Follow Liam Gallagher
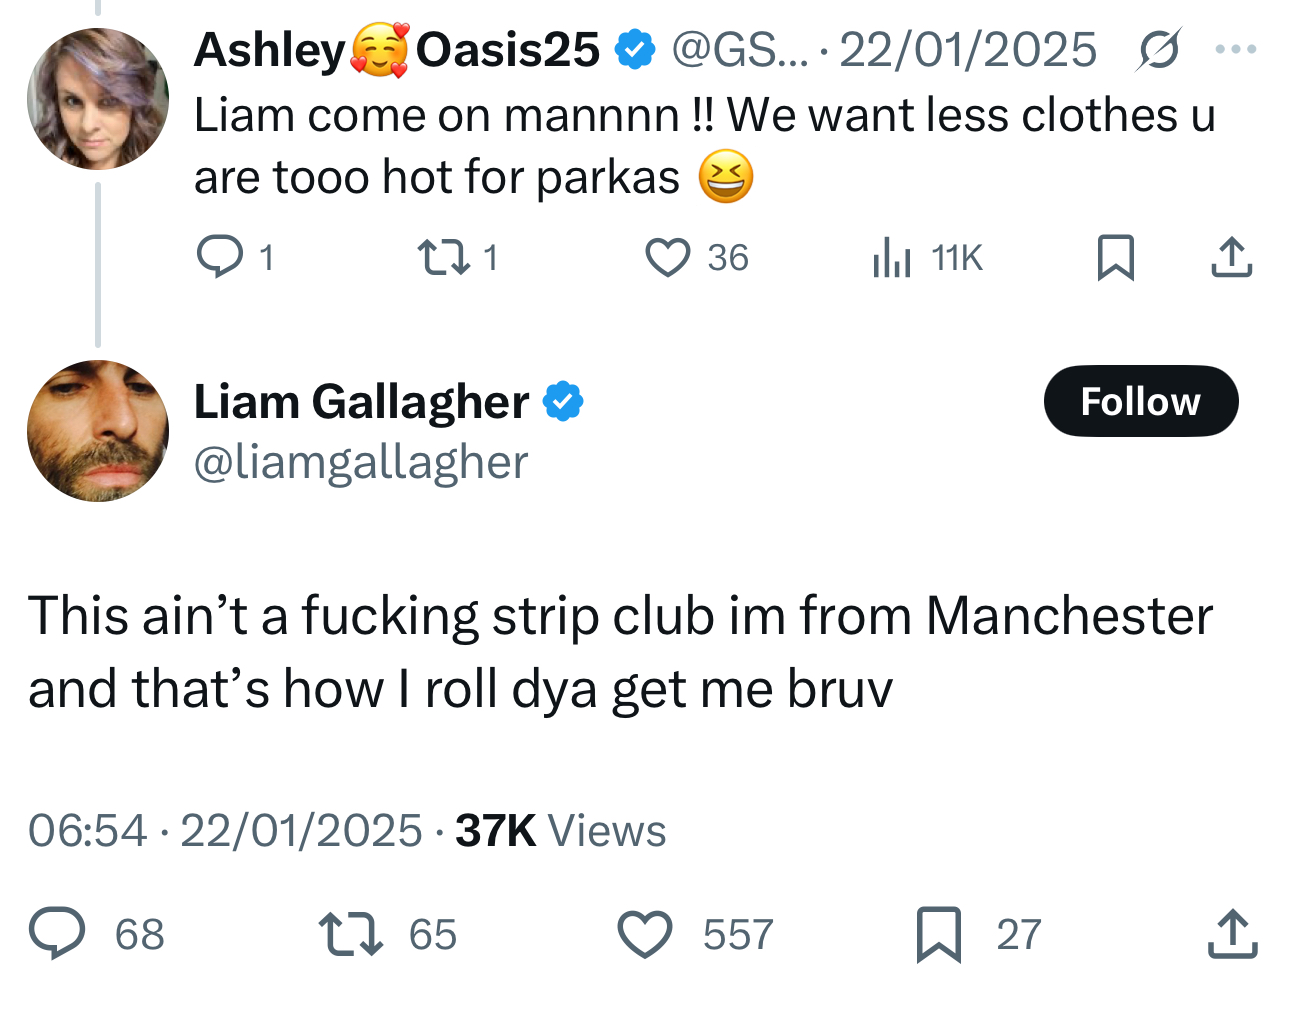Viewport: 1290px width, 1018px height. tap(1141, 401)
